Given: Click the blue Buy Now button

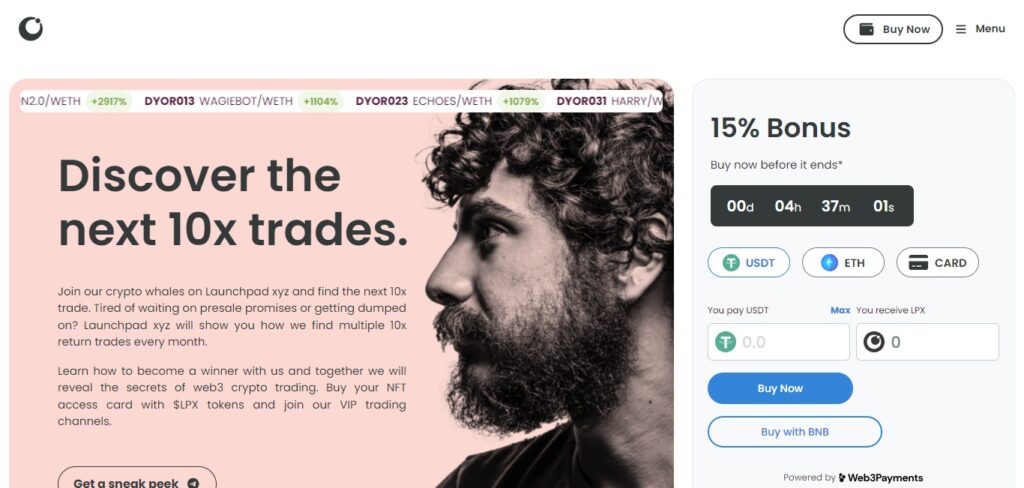Looking at the screenshot, I should 780,388.
